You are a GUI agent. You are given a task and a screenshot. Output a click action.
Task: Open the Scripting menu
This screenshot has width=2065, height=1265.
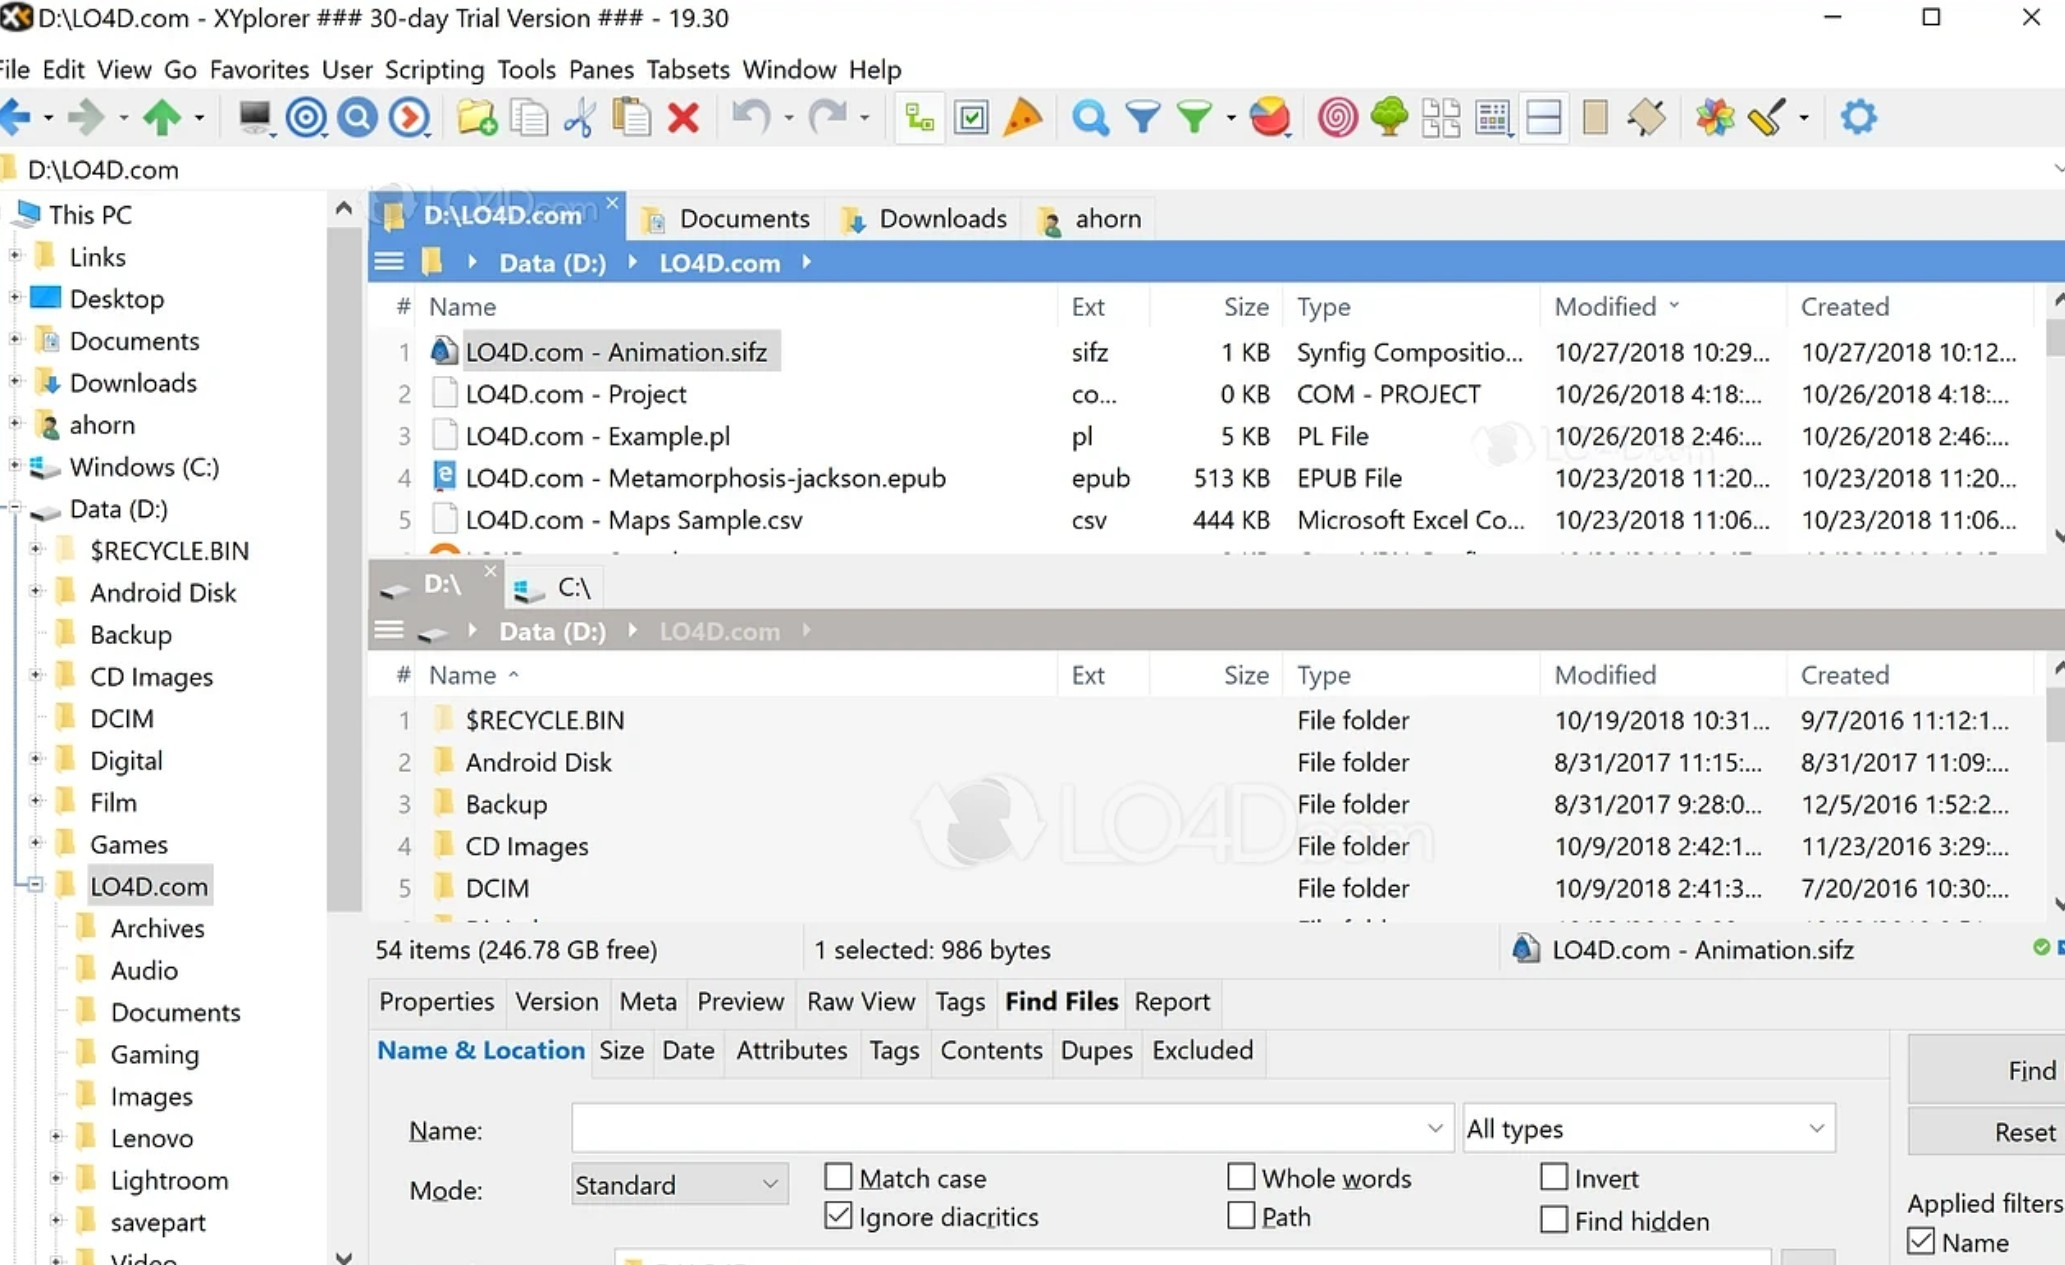(434, 69)
